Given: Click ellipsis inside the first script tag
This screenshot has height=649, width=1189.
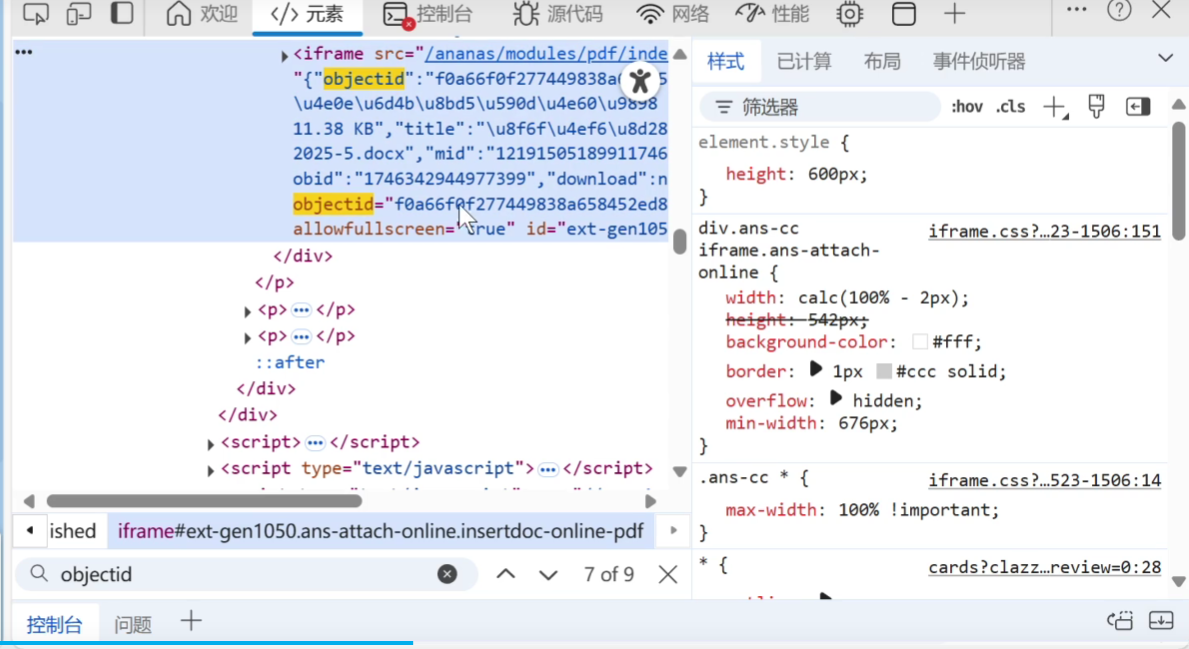Looking at the screenshot, I should 315,442.
